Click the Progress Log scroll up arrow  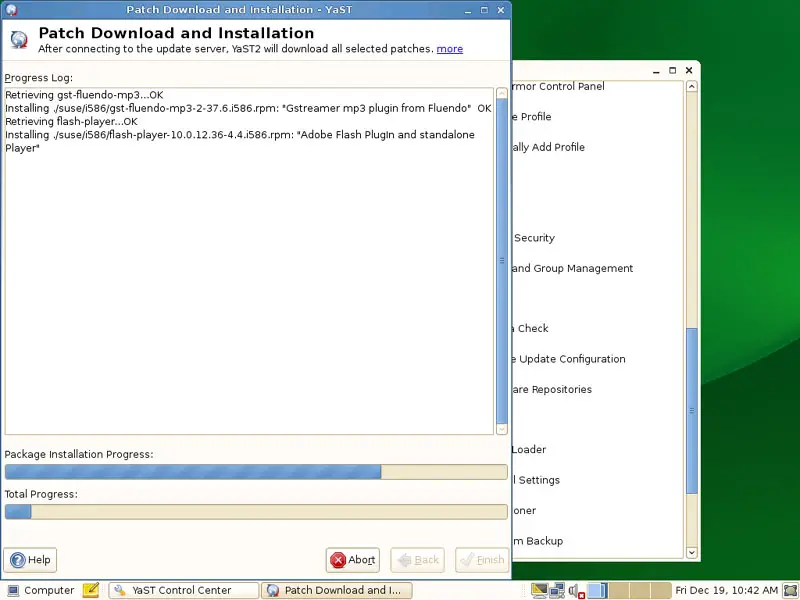click(502, 94)
